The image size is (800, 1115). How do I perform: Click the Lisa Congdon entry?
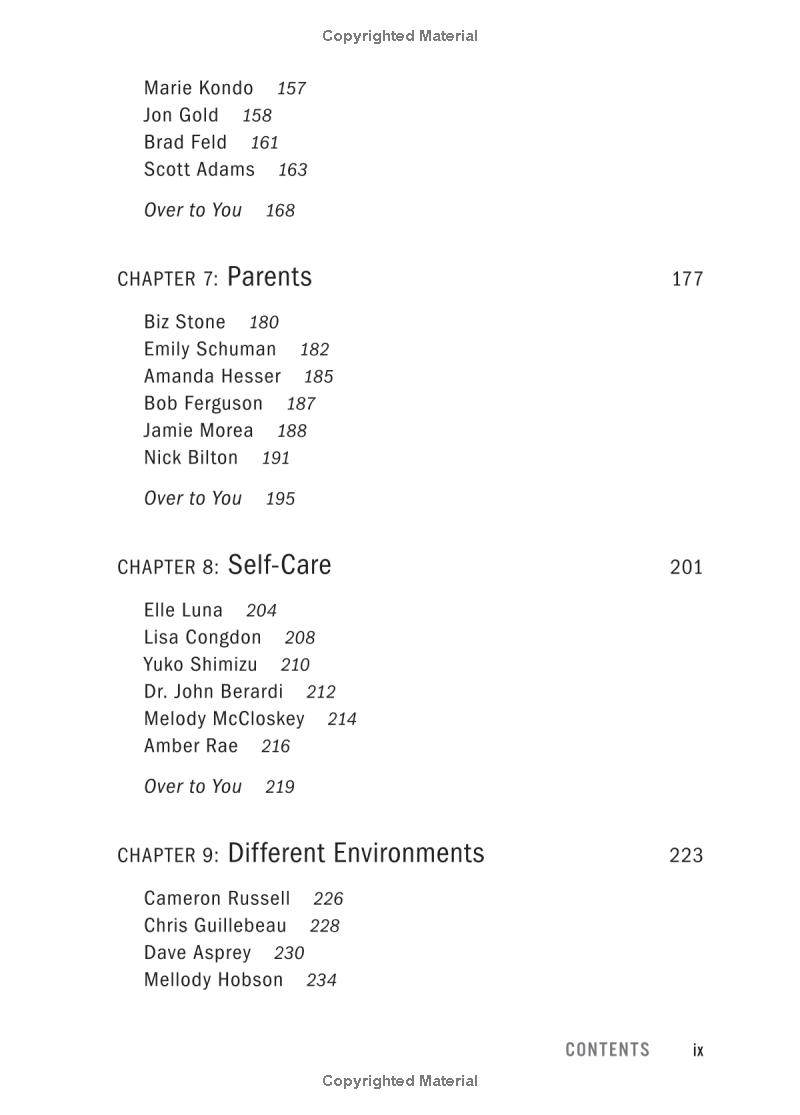coord(202,637)
